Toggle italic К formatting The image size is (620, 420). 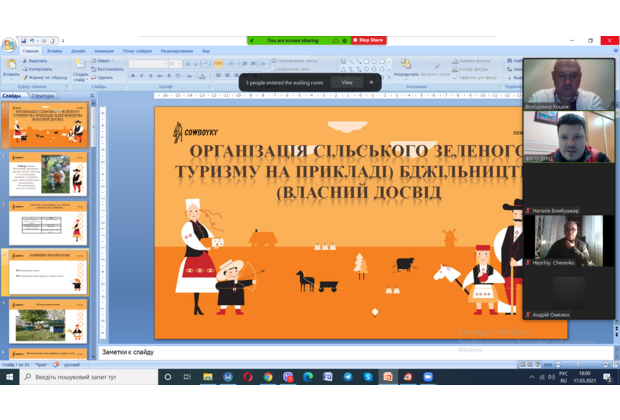coord(142,76)
